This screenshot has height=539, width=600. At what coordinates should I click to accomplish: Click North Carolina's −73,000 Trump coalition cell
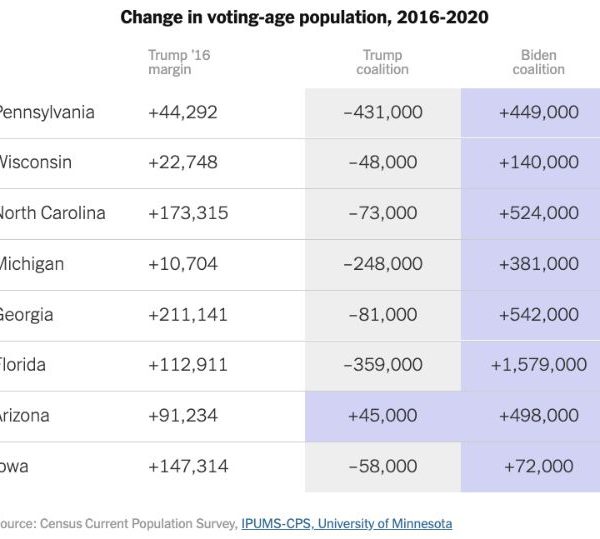click(x=382, y=213)
